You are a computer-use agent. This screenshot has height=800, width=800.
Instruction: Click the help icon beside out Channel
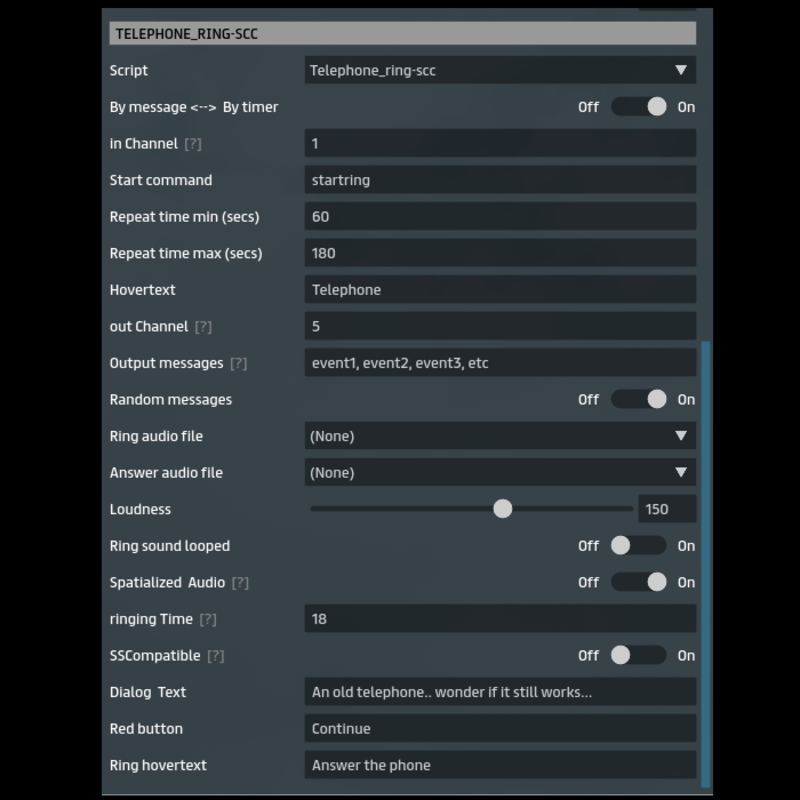(203, 327)
